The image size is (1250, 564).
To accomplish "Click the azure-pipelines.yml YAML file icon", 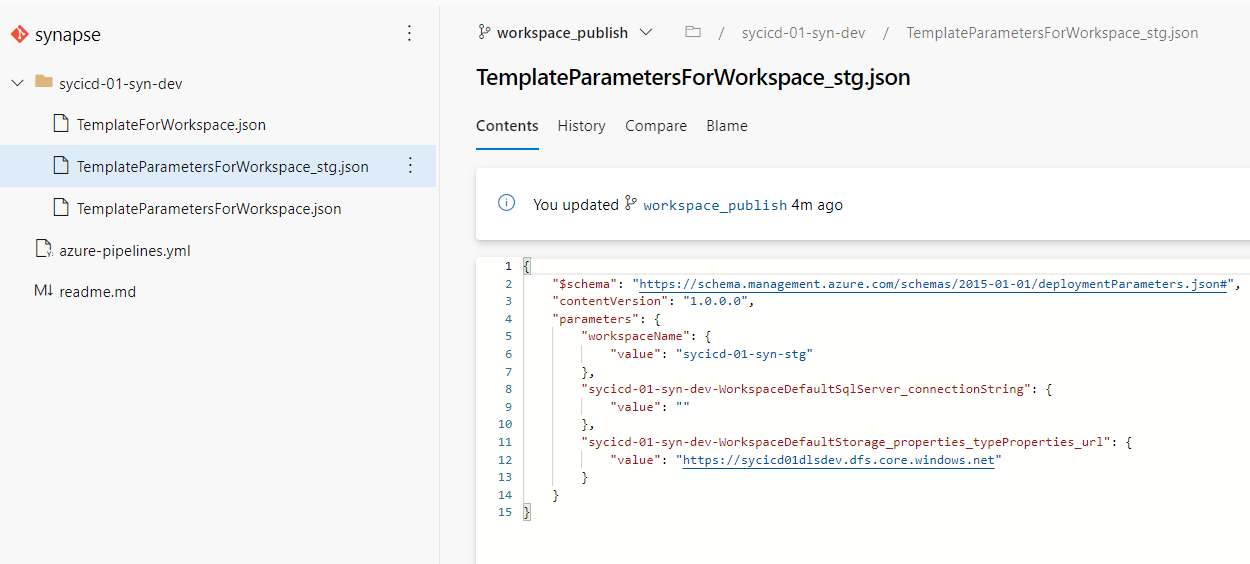I will (43, 250).
